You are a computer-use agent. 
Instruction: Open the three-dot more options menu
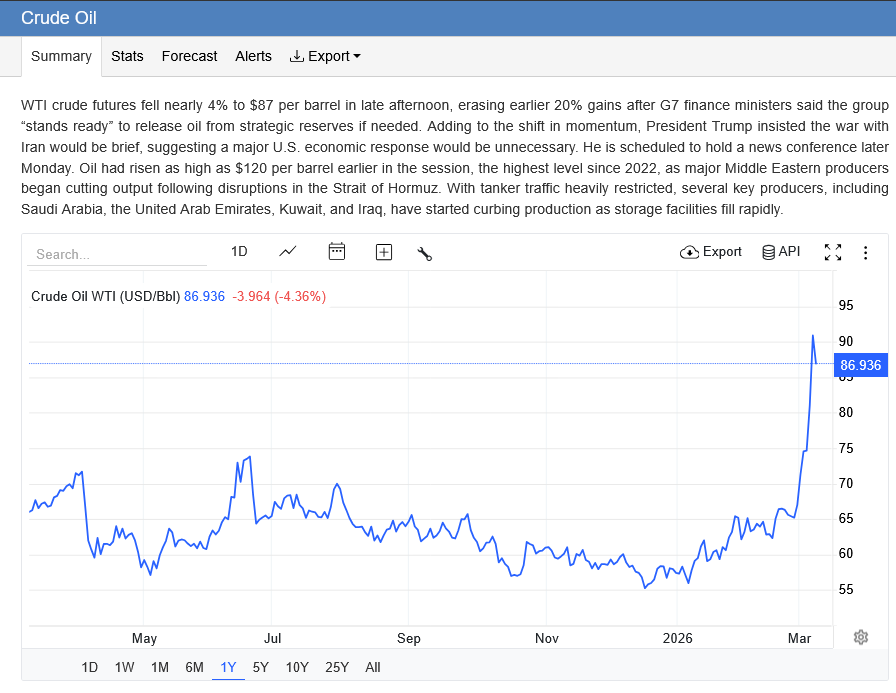865,253
